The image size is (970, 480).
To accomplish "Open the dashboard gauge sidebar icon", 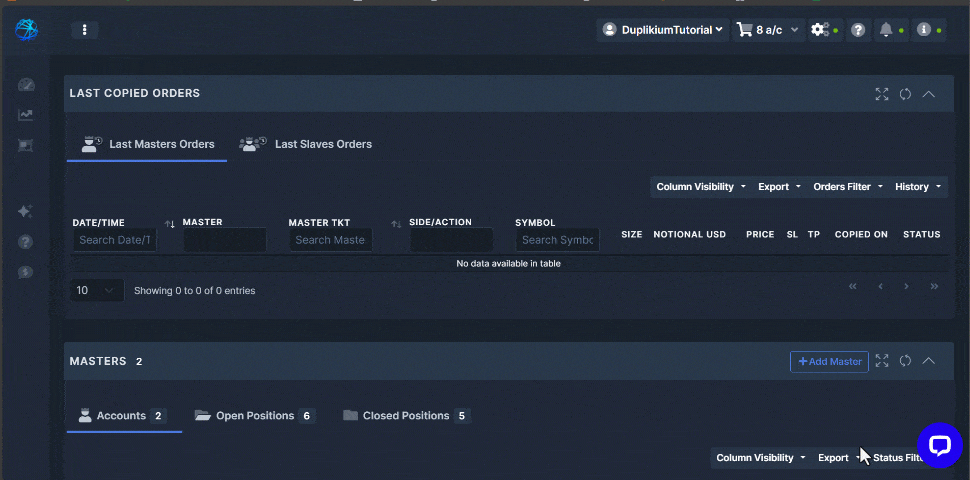I will click(x=26, y=85).
